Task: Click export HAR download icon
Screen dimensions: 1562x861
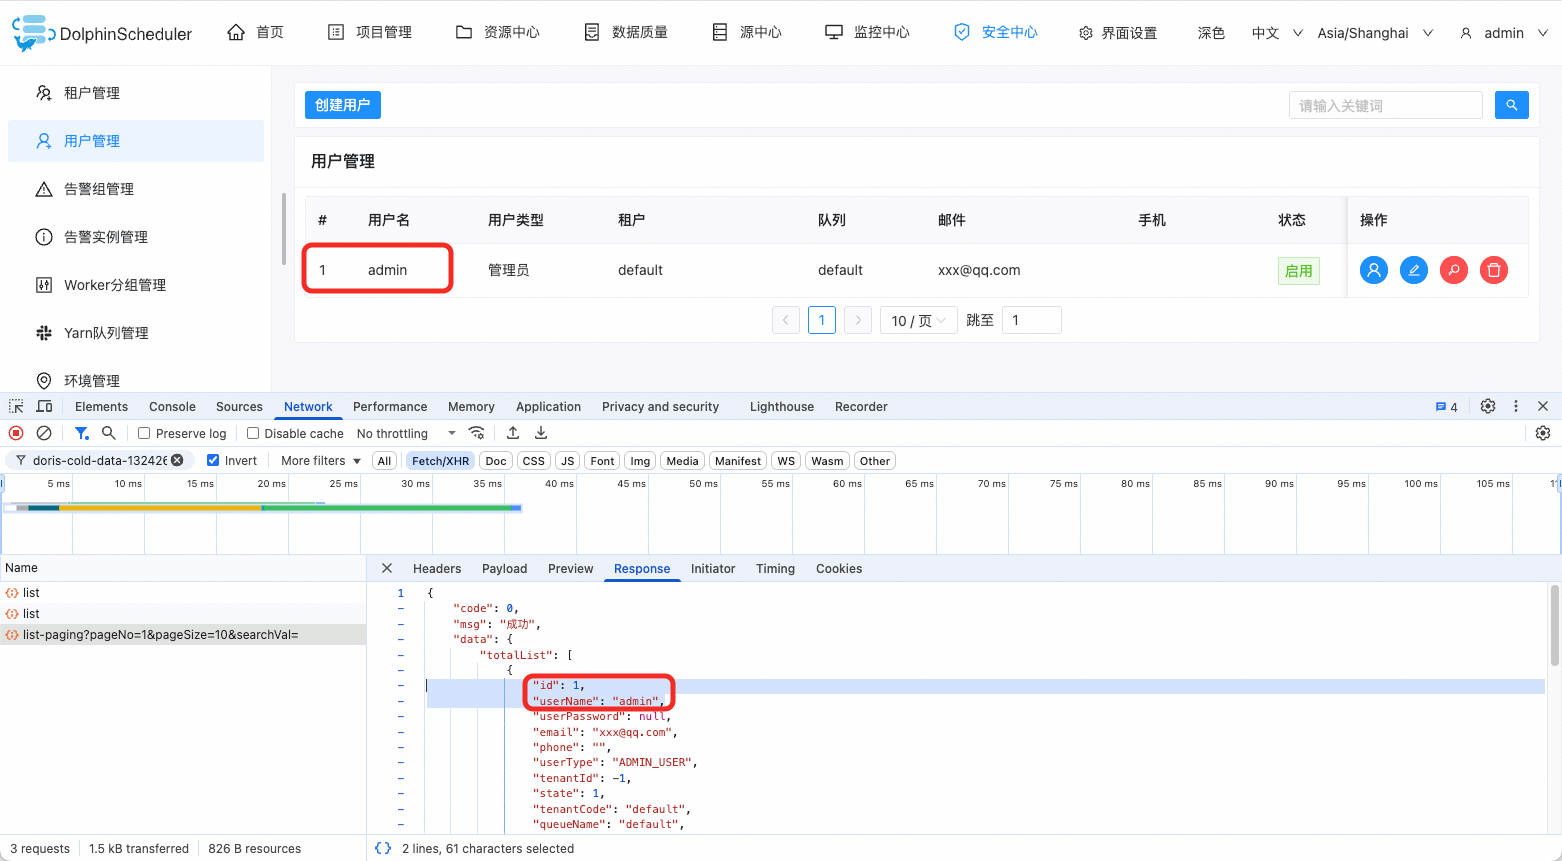Action: (541, 433)
